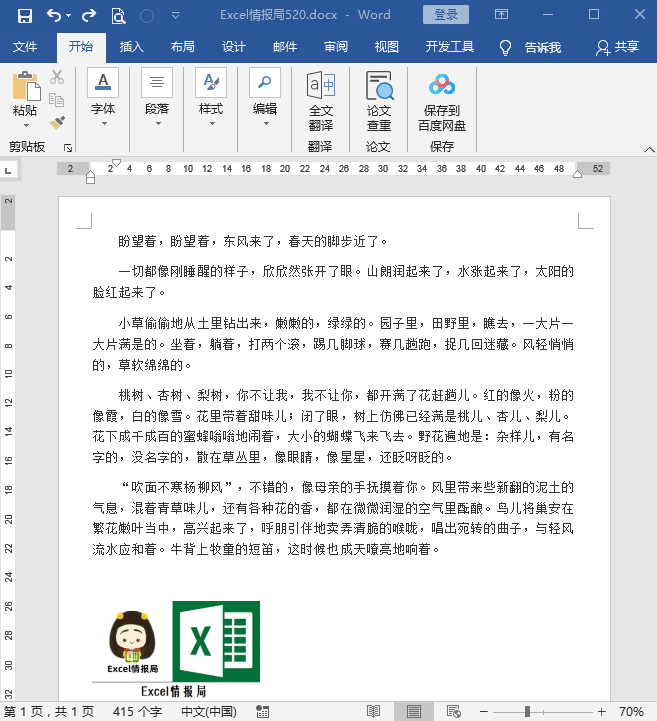
Task: Click the right indent ruler marker
Action: (577, 174)
